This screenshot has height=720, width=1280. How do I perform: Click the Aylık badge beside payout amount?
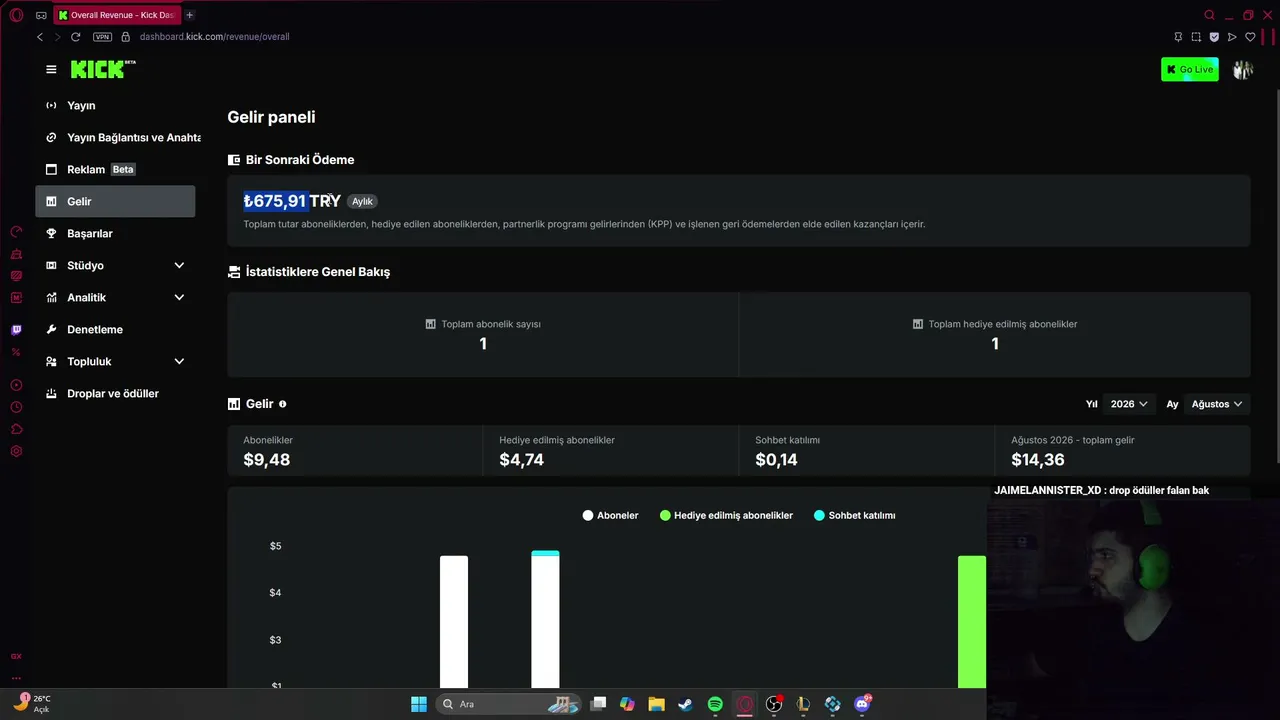(x=362, y=201)
